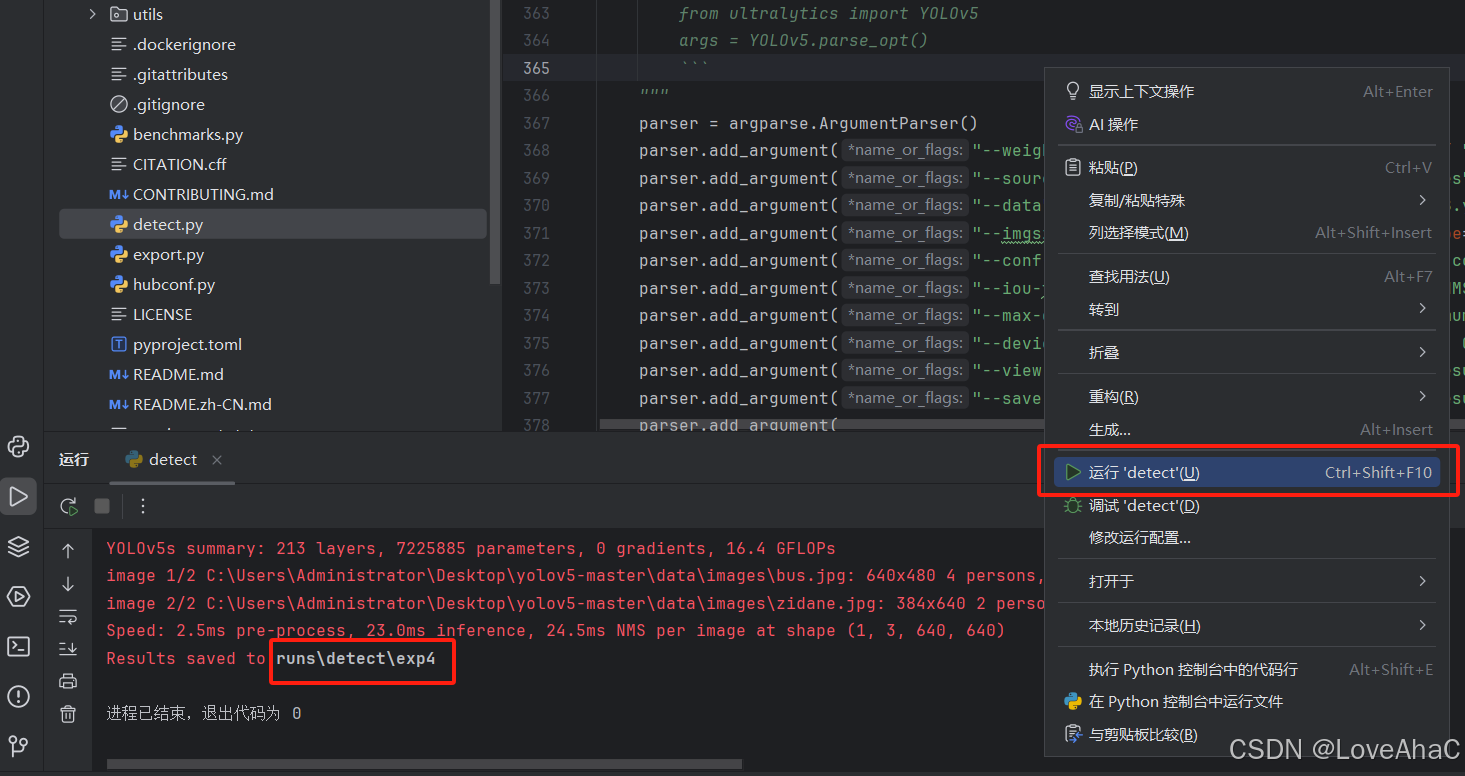
Task: Clear console output with trash icon
Action: [68, 714]
